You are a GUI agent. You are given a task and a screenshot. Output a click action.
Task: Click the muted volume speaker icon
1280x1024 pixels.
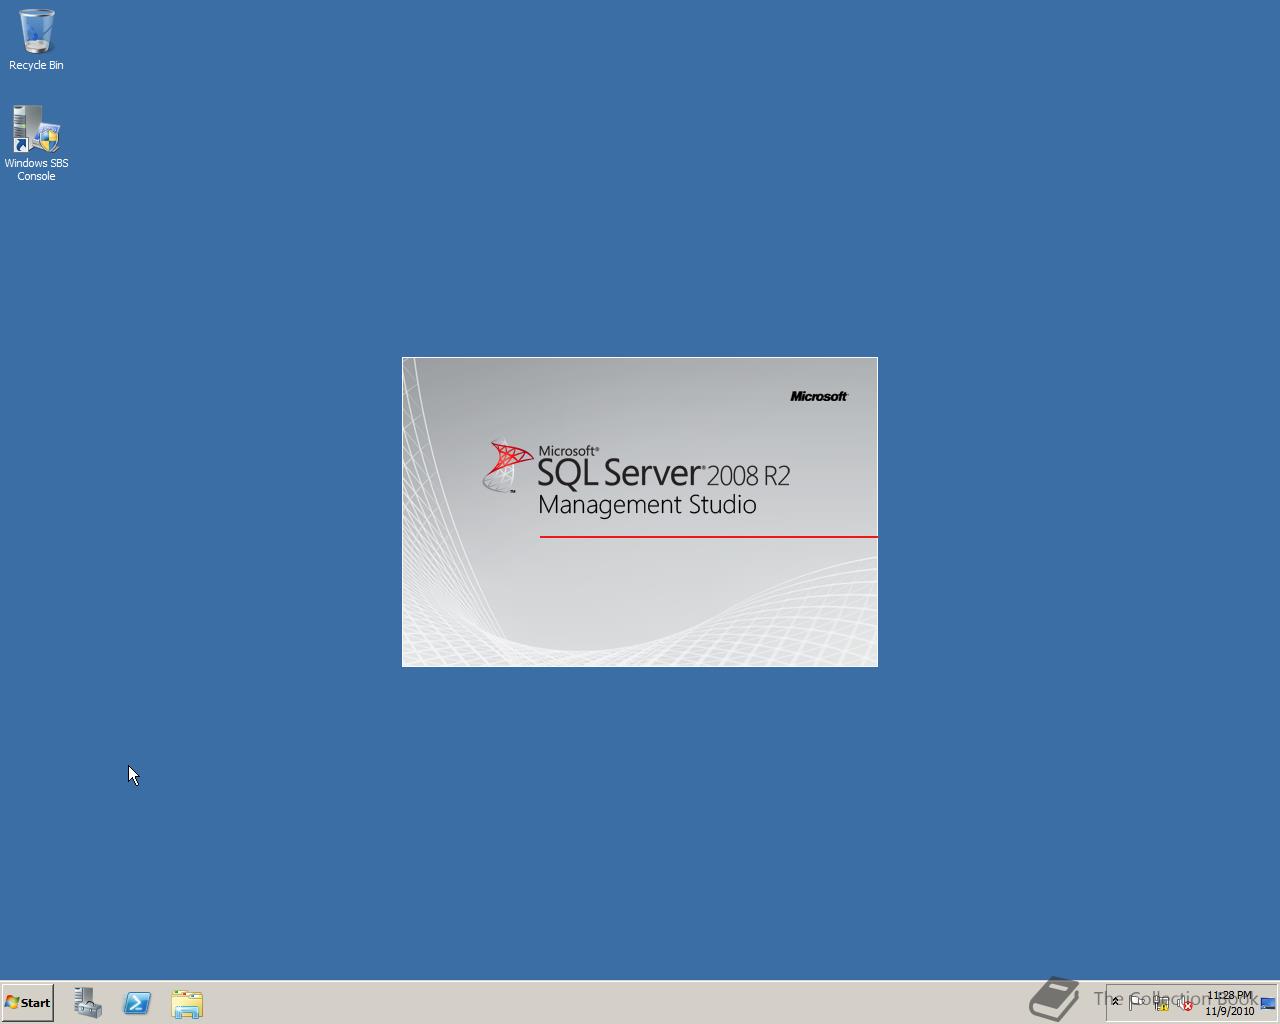(1185, 1004)
